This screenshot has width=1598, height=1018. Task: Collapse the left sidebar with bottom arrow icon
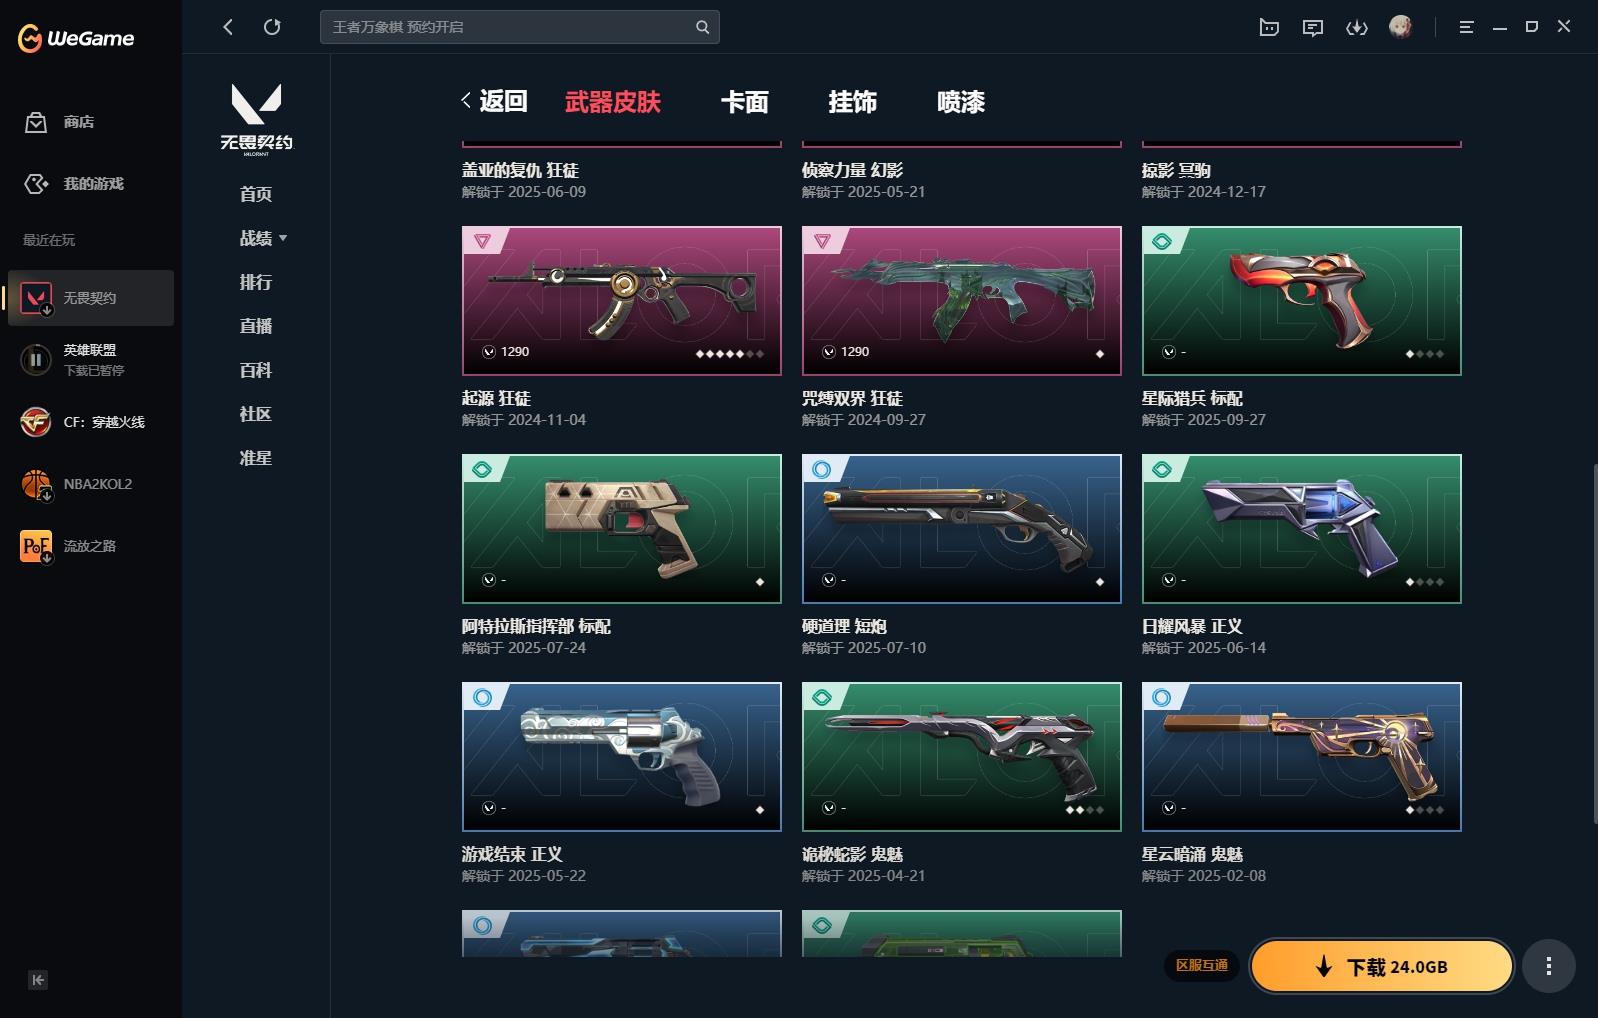tap(38, 980)
